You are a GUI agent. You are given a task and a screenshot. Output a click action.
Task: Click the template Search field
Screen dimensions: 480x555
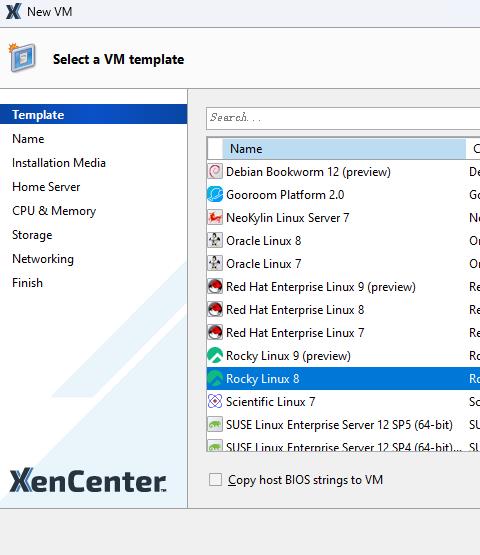pyautogui.click(x=343, y=118)
